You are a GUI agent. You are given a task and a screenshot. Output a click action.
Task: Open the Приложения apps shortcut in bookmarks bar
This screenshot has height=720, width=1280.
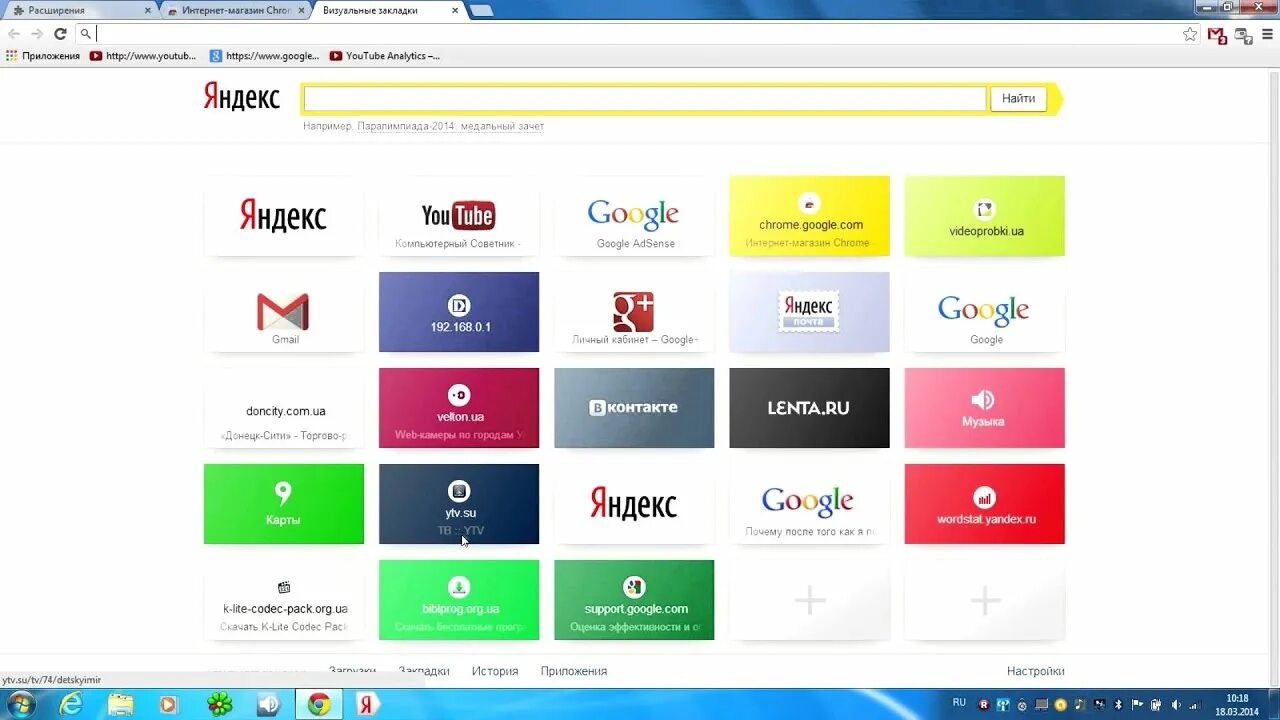click(43, 56)
